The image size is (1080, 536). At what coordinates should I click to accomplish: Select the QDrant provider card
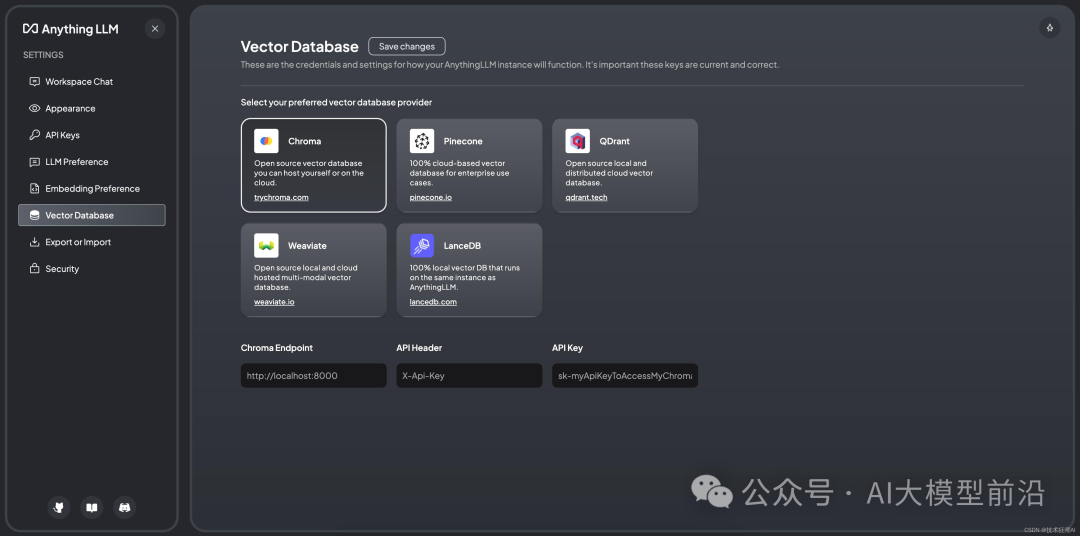pyautogui.click(x=625, y=165)
